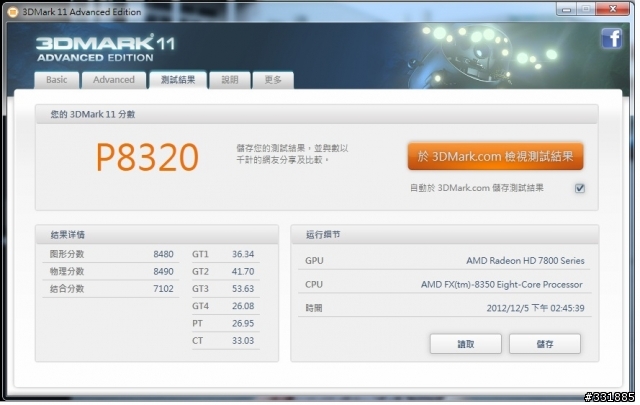
Task: Click the orange 於 3DMark.com 檢視測試結果 button
Action: pos(495,156)
